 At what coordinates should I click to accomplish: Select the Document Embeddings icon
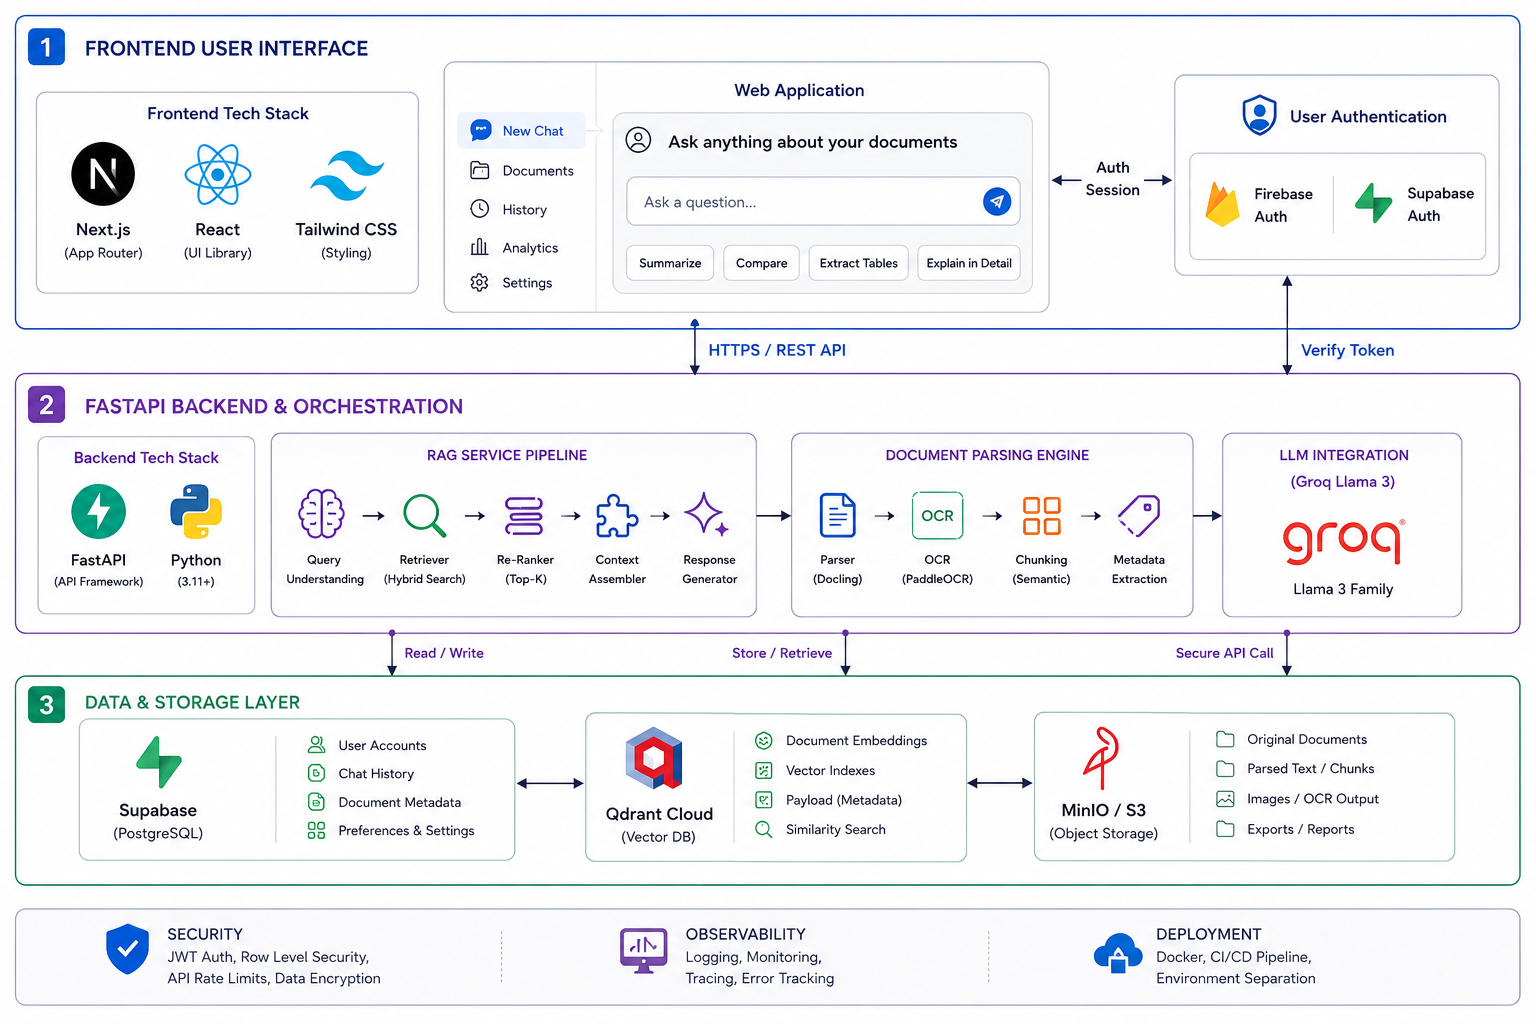[764, 740]
